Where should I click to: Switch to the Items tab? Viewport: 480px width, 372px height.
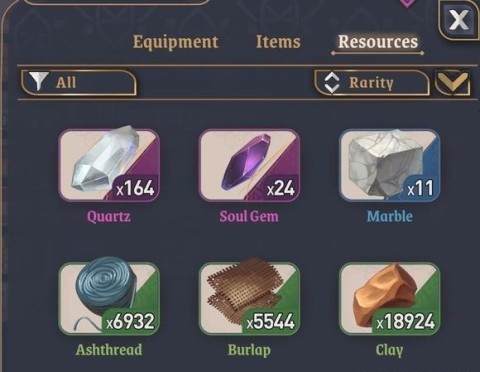[278, 42]
